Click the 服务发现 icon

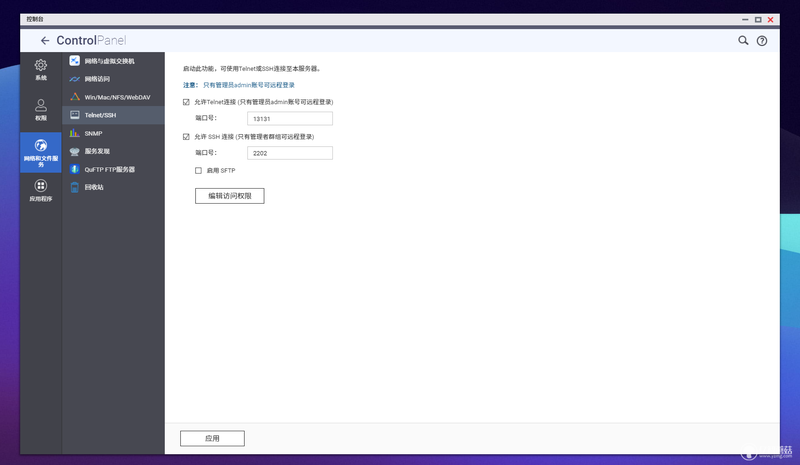pos(74,151)
